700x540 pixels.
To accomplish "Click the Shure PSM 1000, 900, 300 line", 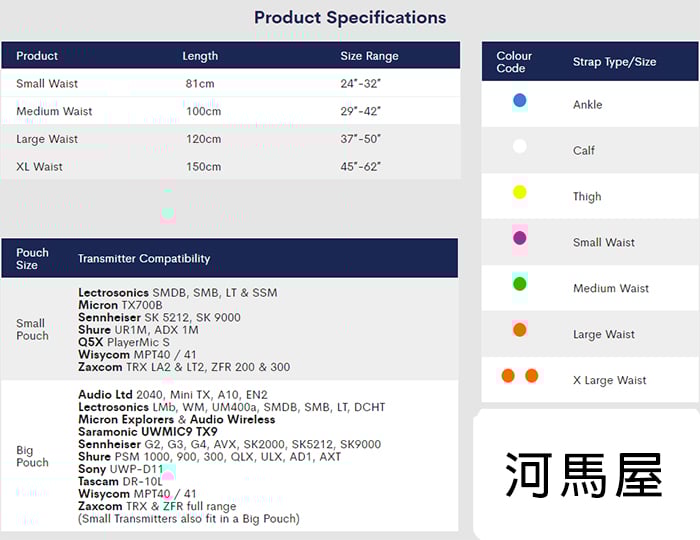I will click(209, 457).
